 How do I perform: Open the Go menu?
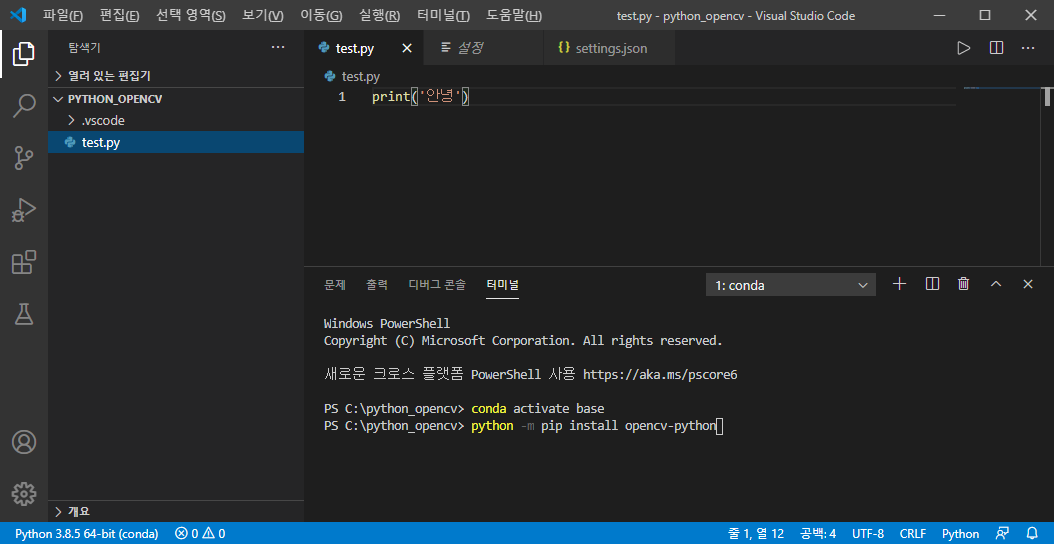321,15
